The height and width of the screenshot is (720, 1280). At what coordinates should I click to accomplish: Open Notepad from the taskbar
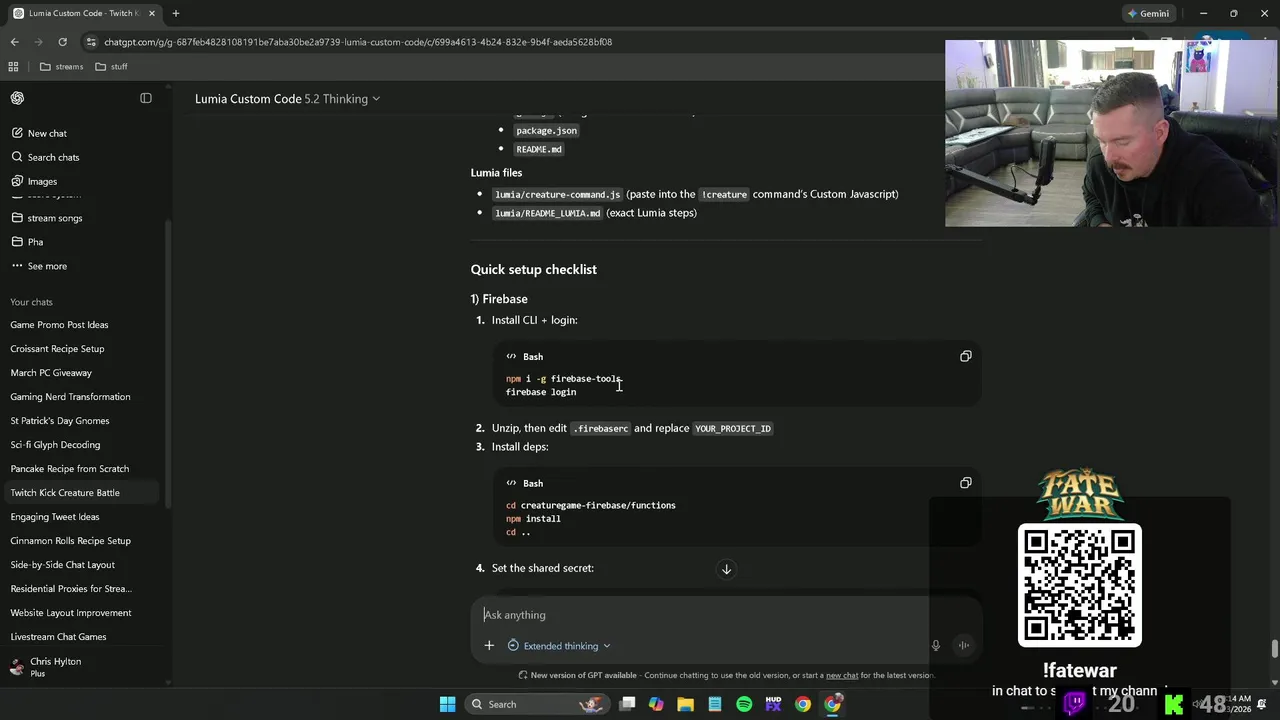715,704
